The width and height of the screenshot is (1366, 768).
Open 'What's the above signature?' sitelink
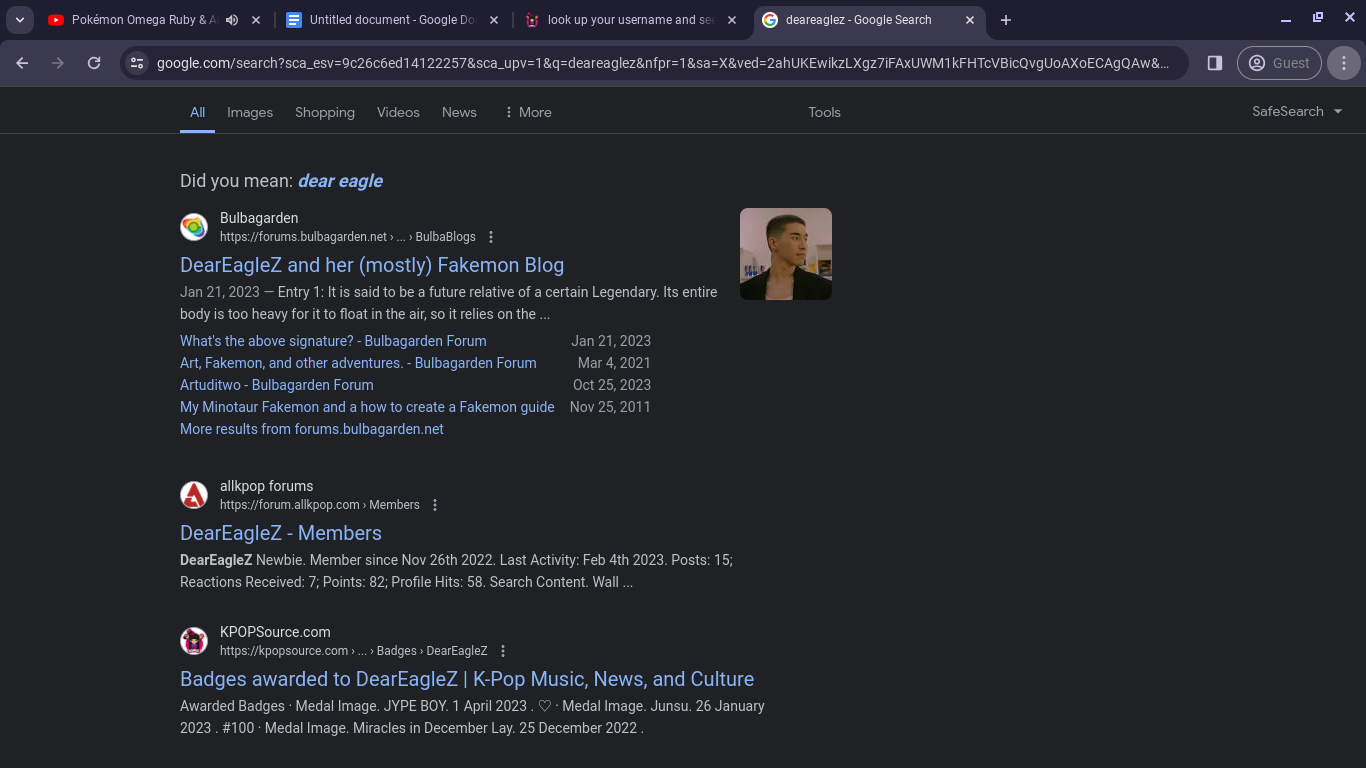pos(333,341)
